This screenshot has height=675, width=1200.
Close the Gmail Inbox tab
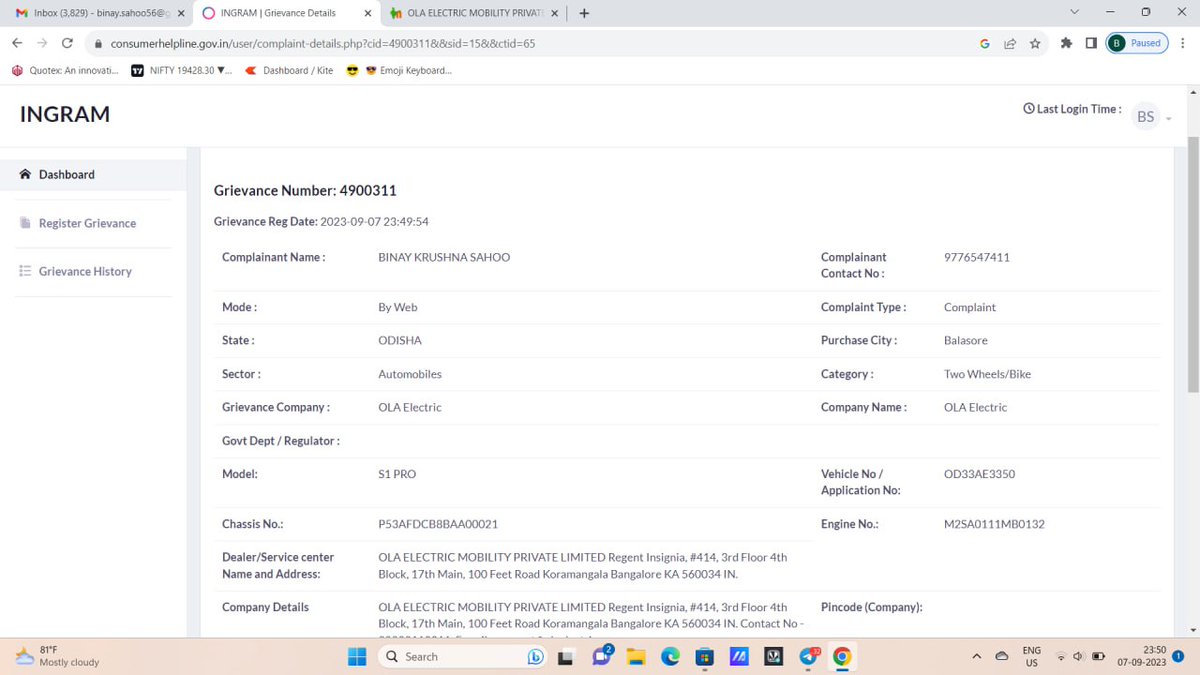pos(181,13)
